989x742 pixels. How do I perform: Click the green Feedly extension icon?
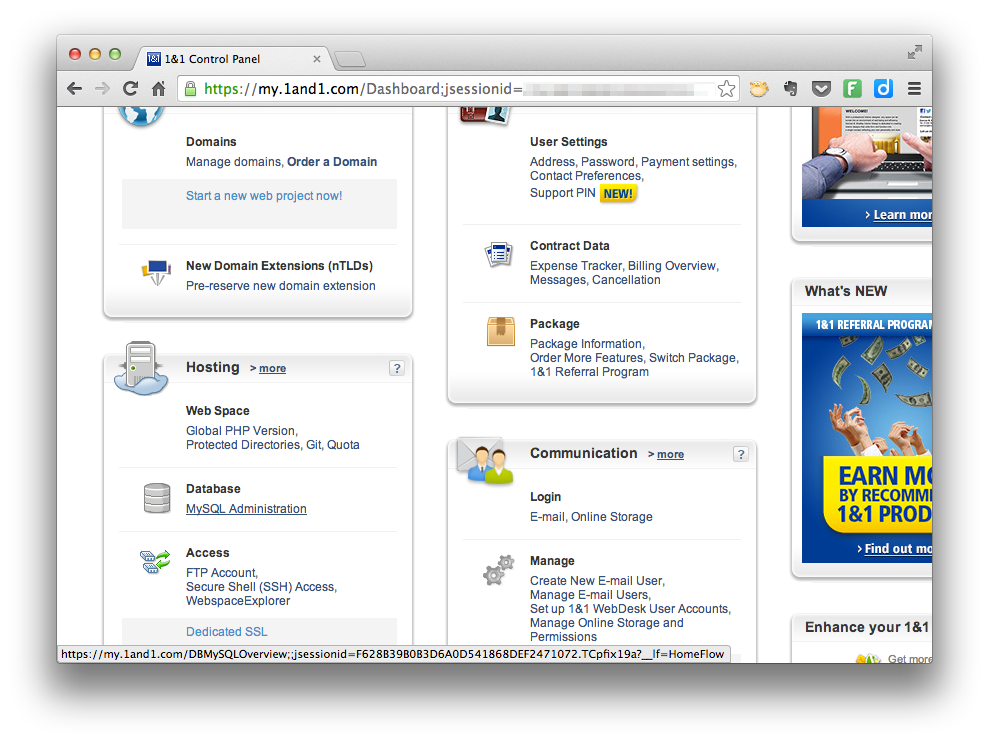pos(852,89)
